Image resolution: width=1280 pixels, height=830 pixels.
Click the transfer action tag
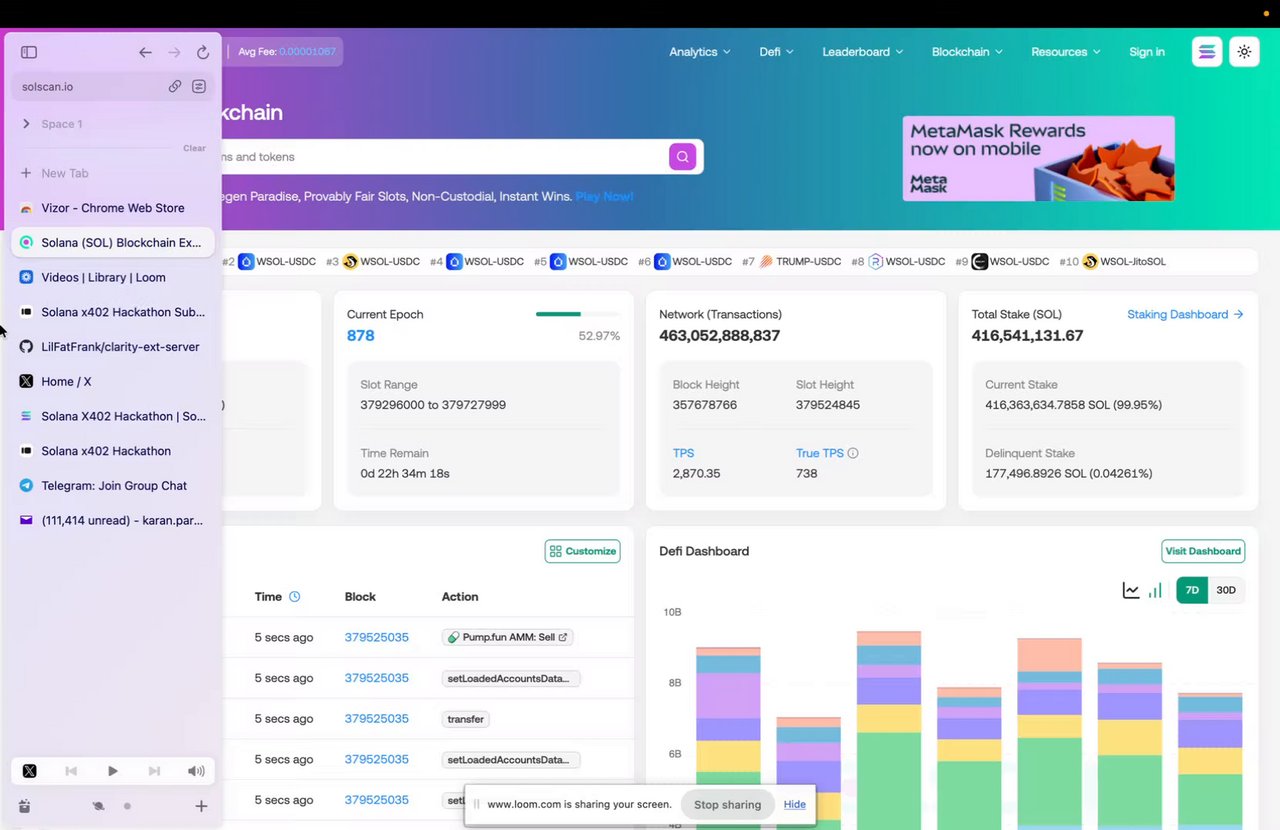(465, 719)
